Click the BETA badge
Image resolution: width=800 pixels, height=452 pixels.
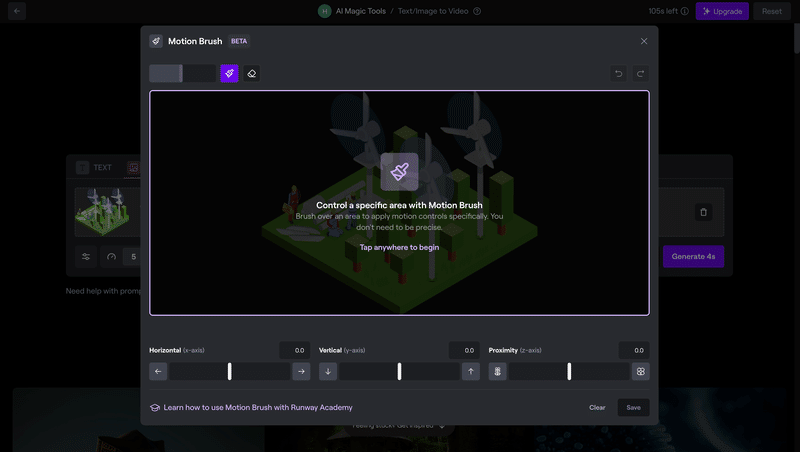click(x=239, y=41)
